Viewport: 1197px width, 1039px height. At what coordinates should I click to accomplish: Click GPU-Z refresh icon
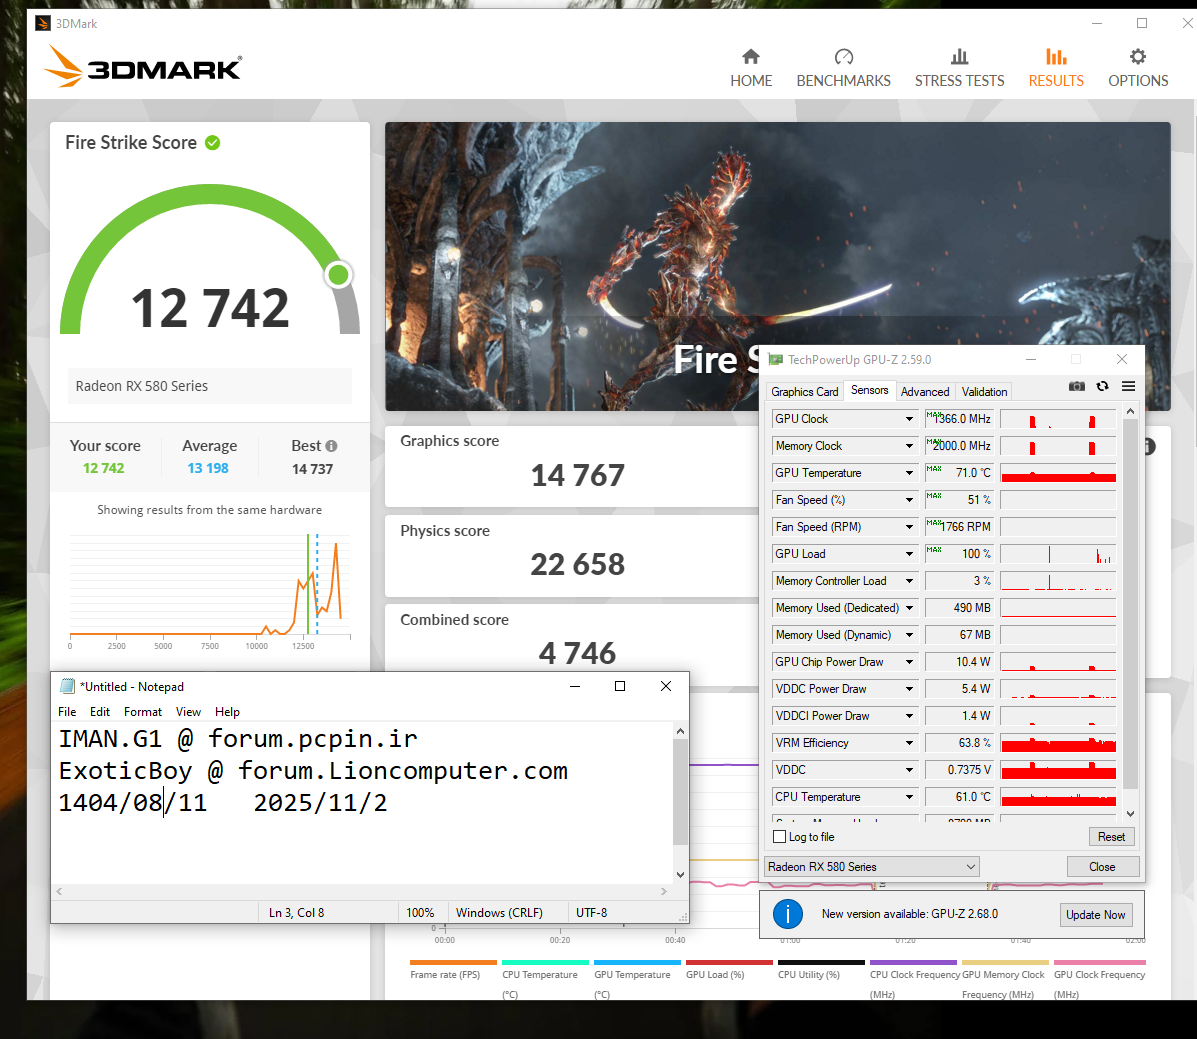coord(1102,387)
